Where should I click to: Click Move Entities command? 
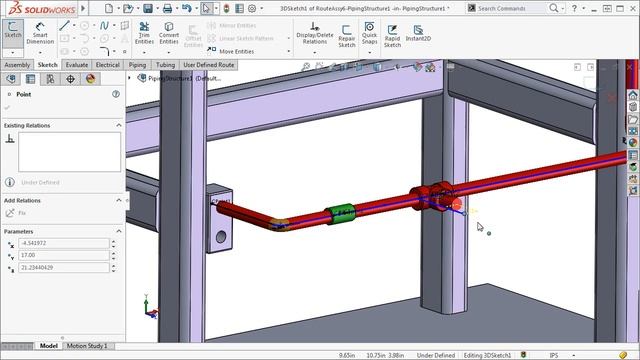click(231, 51)
